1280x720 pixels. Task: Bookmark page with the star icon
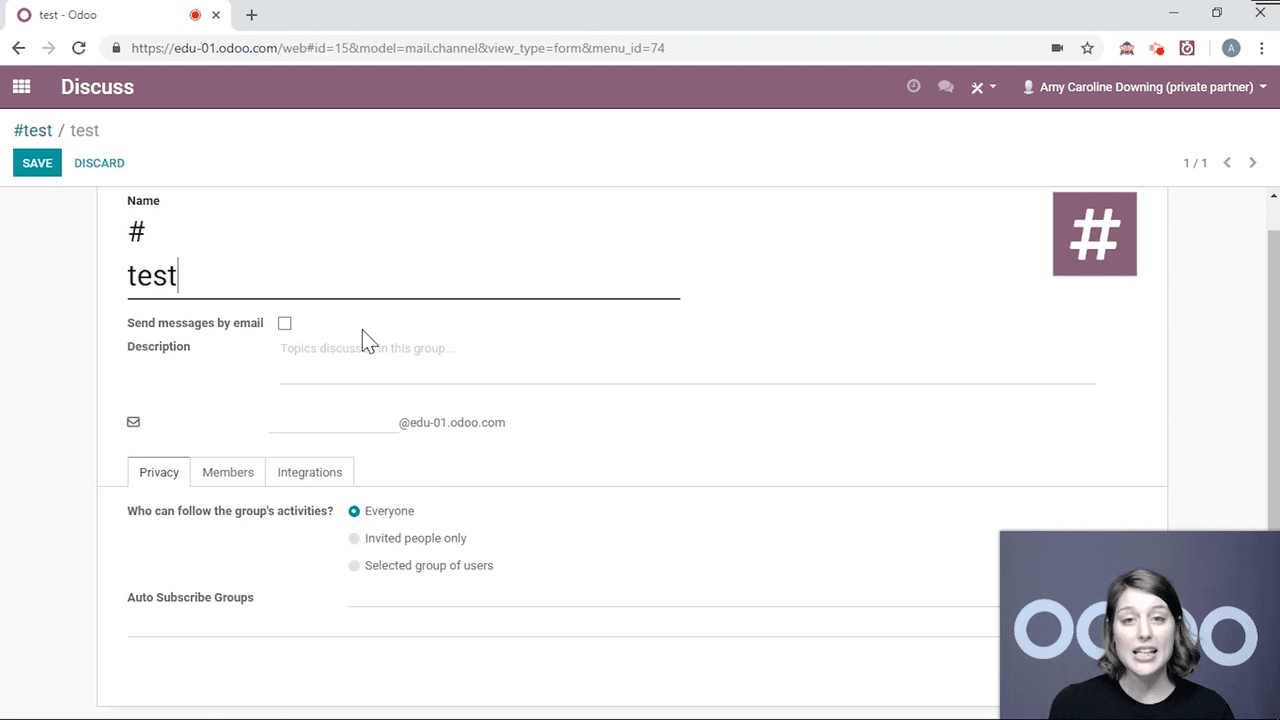point(1087,48)
